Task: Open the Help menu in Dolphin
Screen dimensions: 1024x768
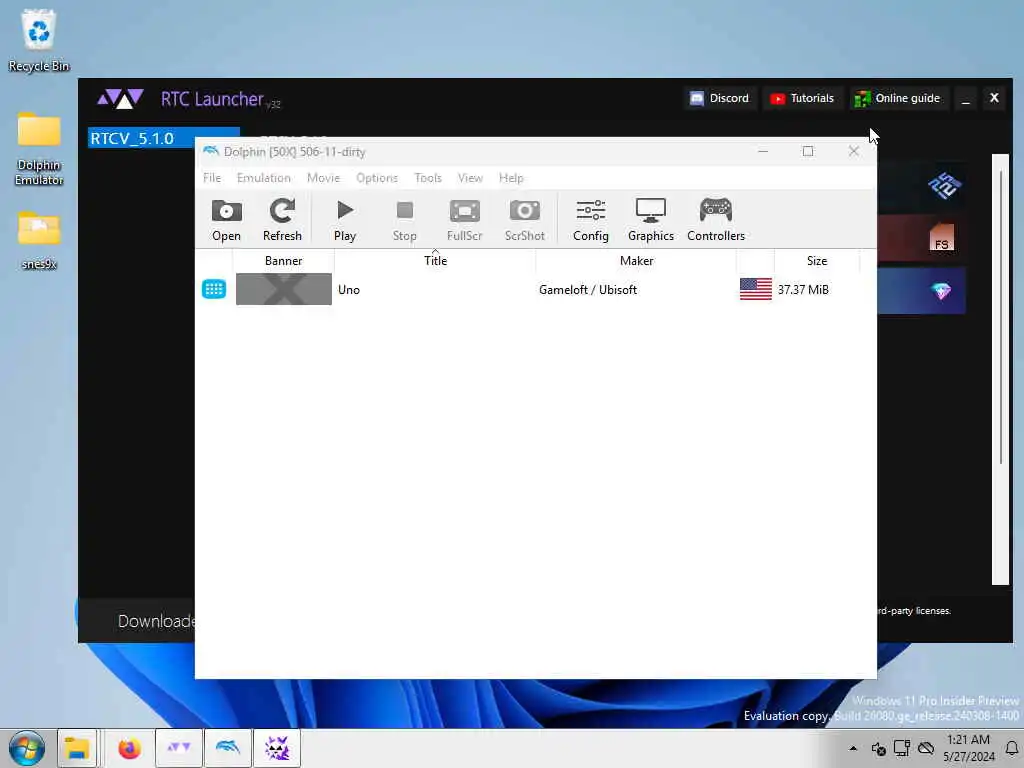Action: (511, 178)
